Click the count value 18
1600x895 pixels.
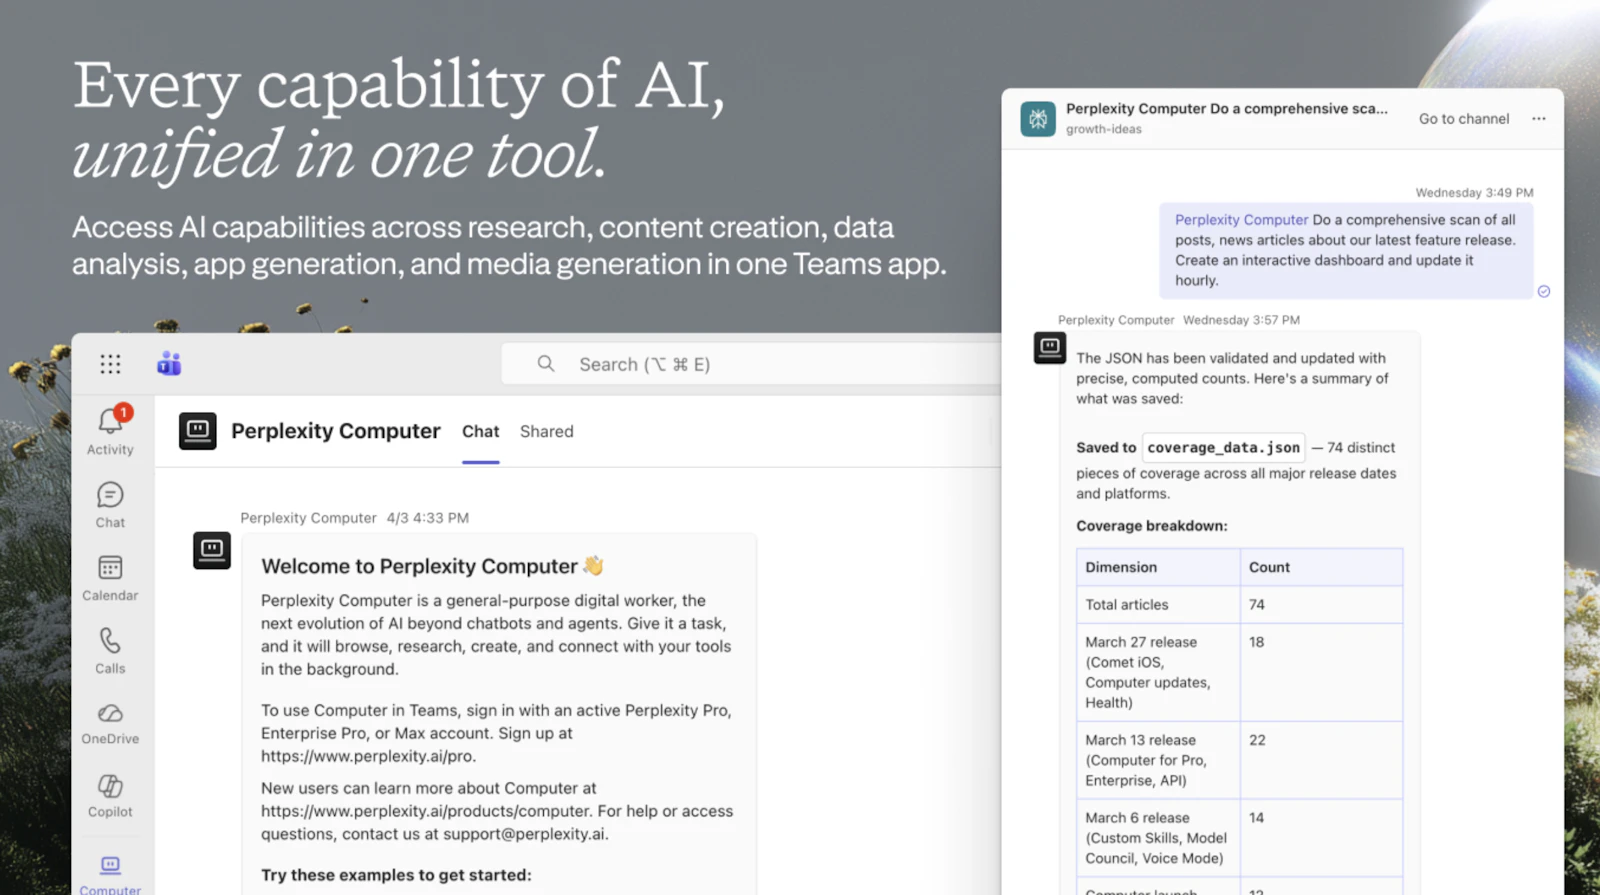(1256, 643)
